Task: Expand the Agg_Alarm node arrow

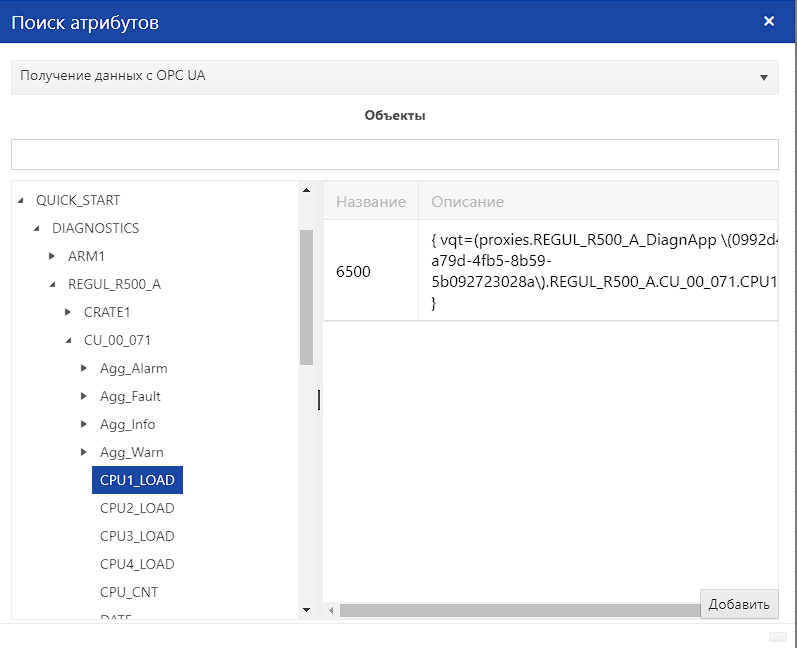Action: (x=85, y=368)
